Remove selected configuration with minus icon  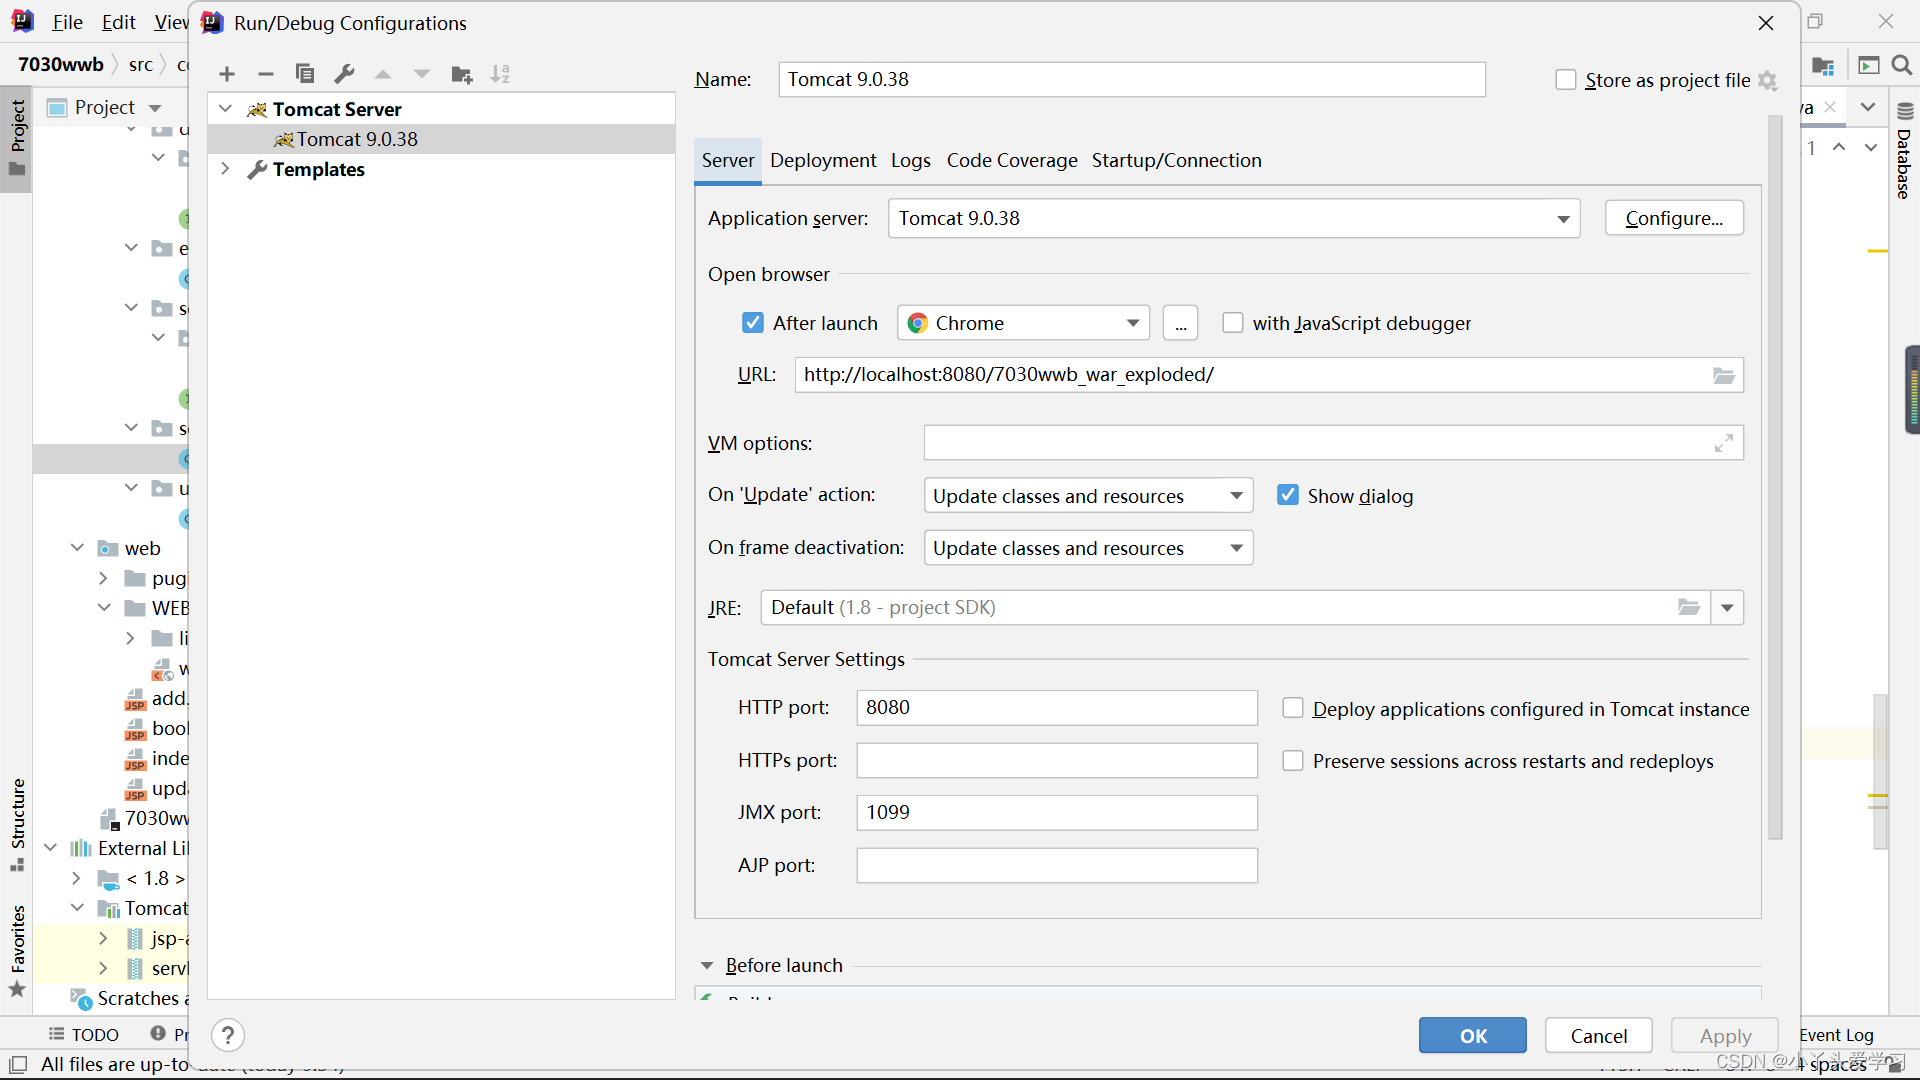[x=265, y=74]
